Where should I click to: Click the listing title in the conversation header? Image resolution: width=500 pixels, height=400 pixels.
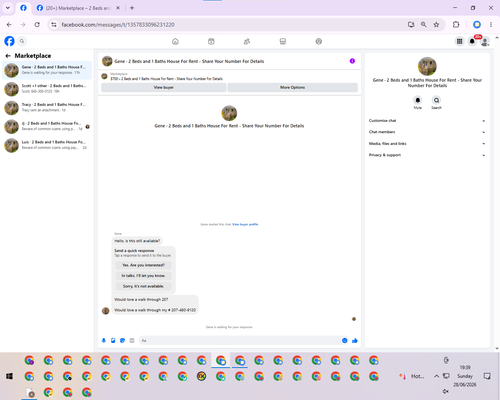tap(189, 61)
